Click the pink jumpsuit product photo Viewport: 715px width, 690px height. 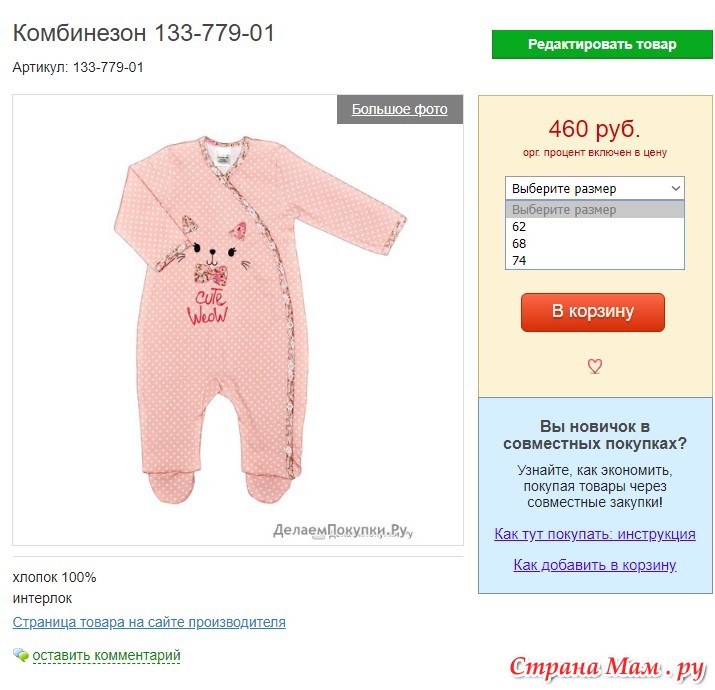click(x=259, y=319)
